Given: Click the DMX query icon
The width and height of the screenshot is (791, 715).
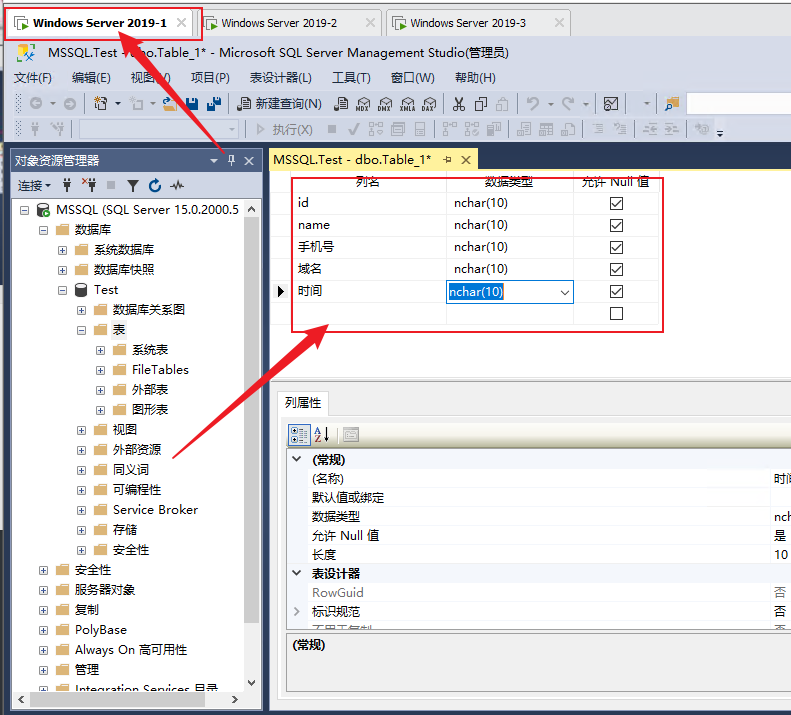Looking at the screenshot, I should (385, 104).
